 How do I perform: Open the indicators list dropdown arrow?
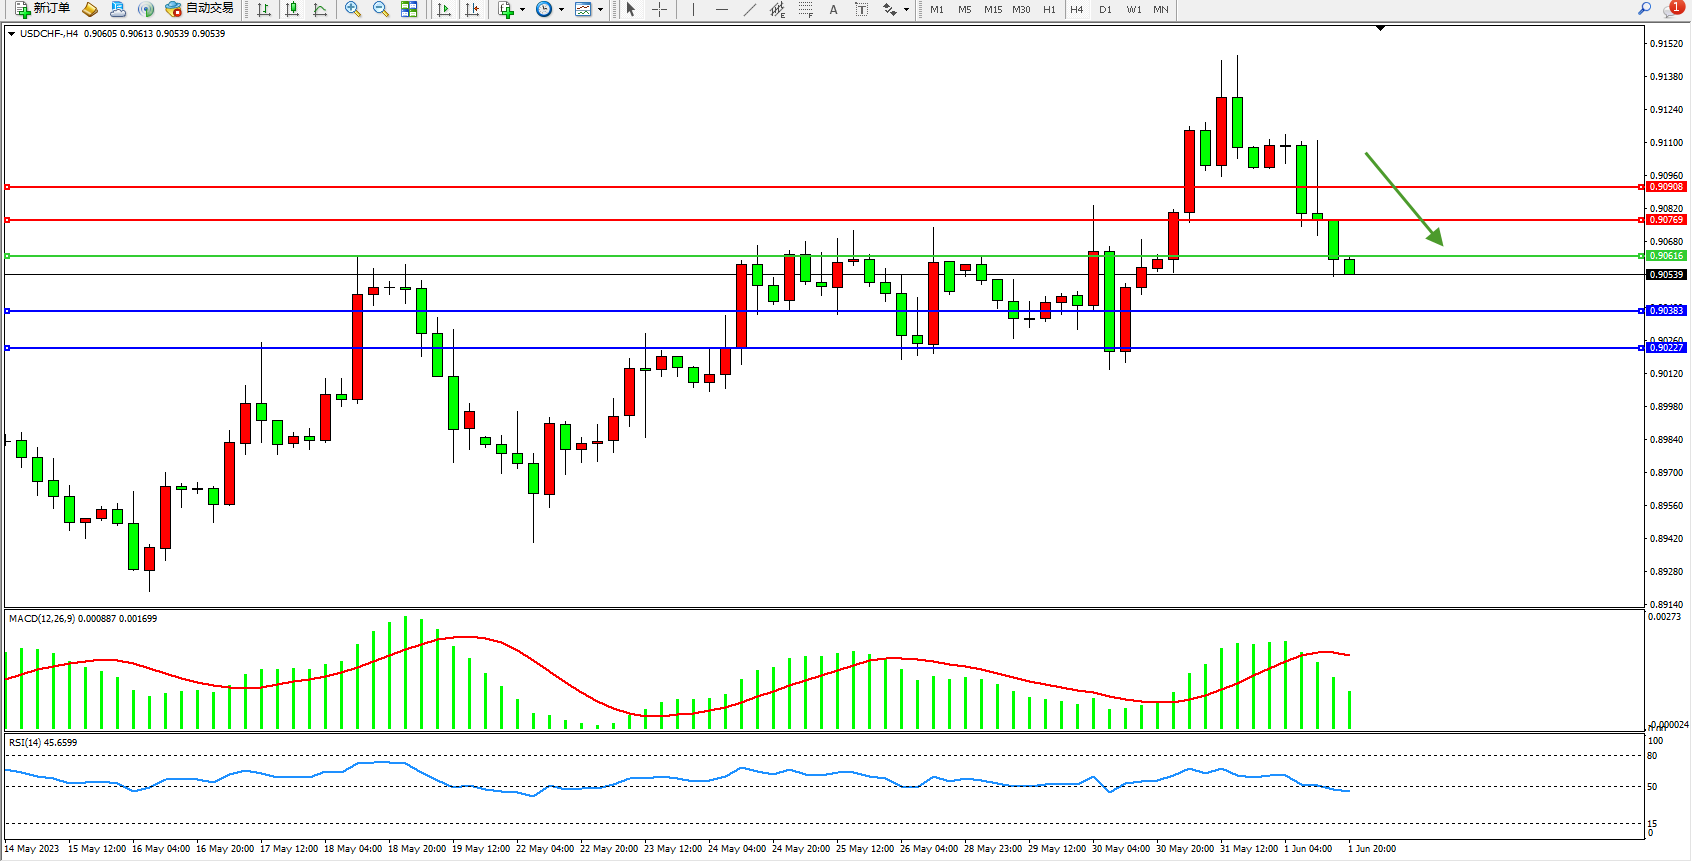522,10
